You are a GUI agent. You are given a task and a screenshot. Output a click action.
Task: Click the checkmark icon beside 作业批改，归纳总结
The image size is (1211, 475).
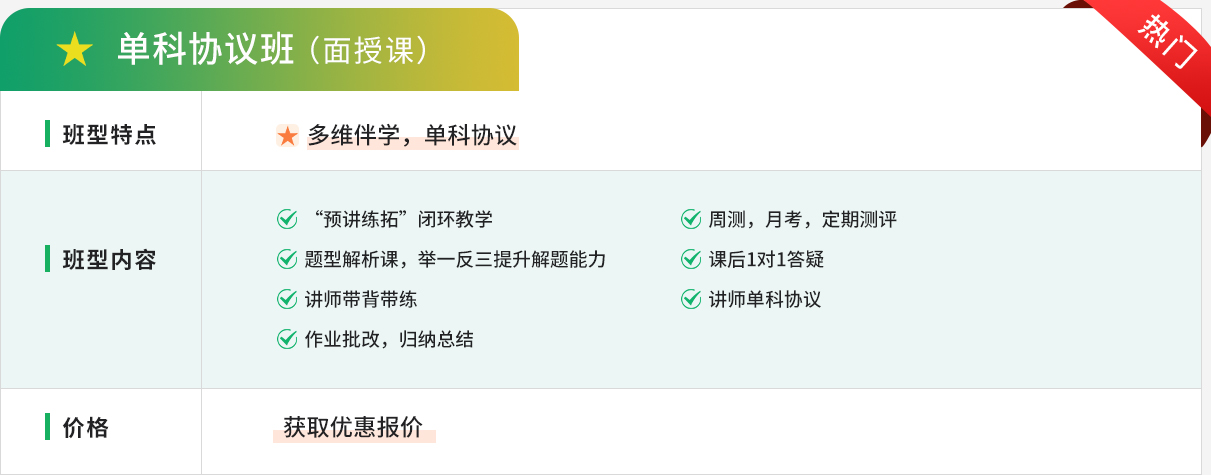click(x=287, y=339)
